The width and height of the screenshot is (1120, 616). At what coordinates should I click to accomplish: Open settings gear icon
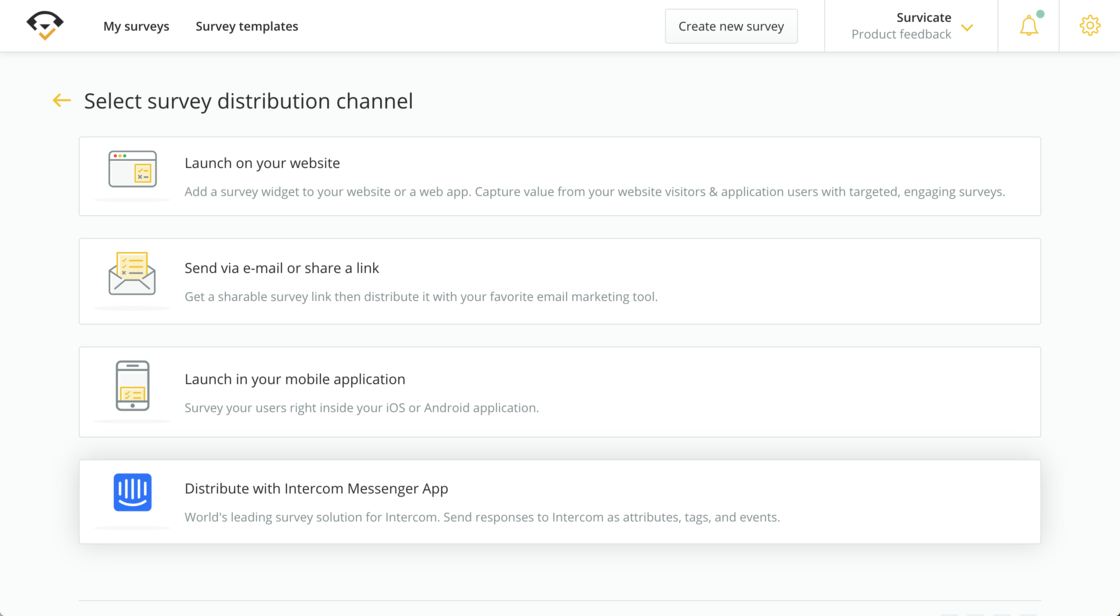pos(1090,26)
